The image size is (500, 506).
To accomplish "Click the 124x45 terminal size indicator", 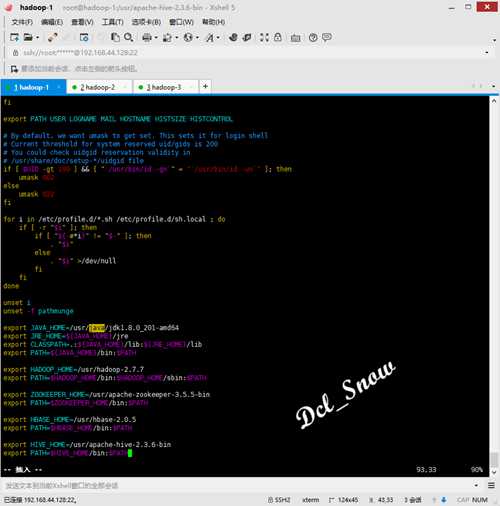I will [x=343, y=500].
